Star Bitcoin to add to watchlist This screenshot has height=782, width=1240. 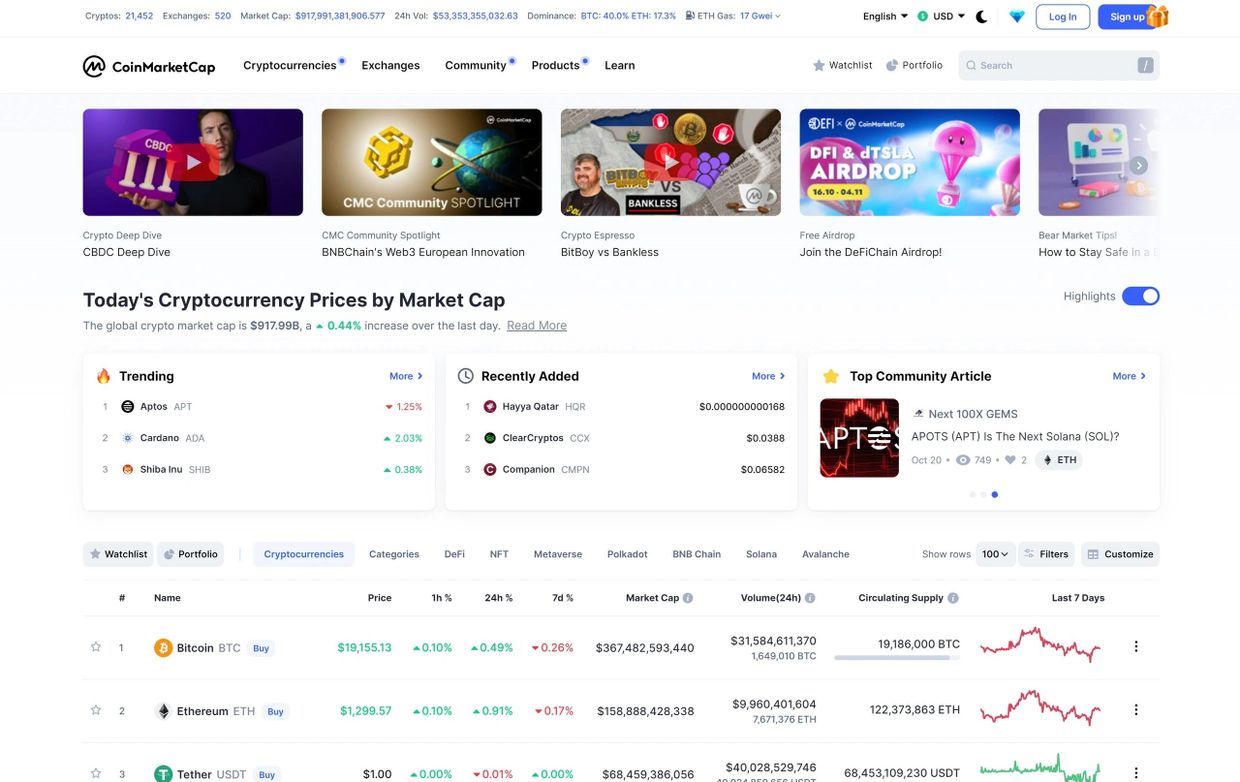pyautogui.click(x=96, y=647)
